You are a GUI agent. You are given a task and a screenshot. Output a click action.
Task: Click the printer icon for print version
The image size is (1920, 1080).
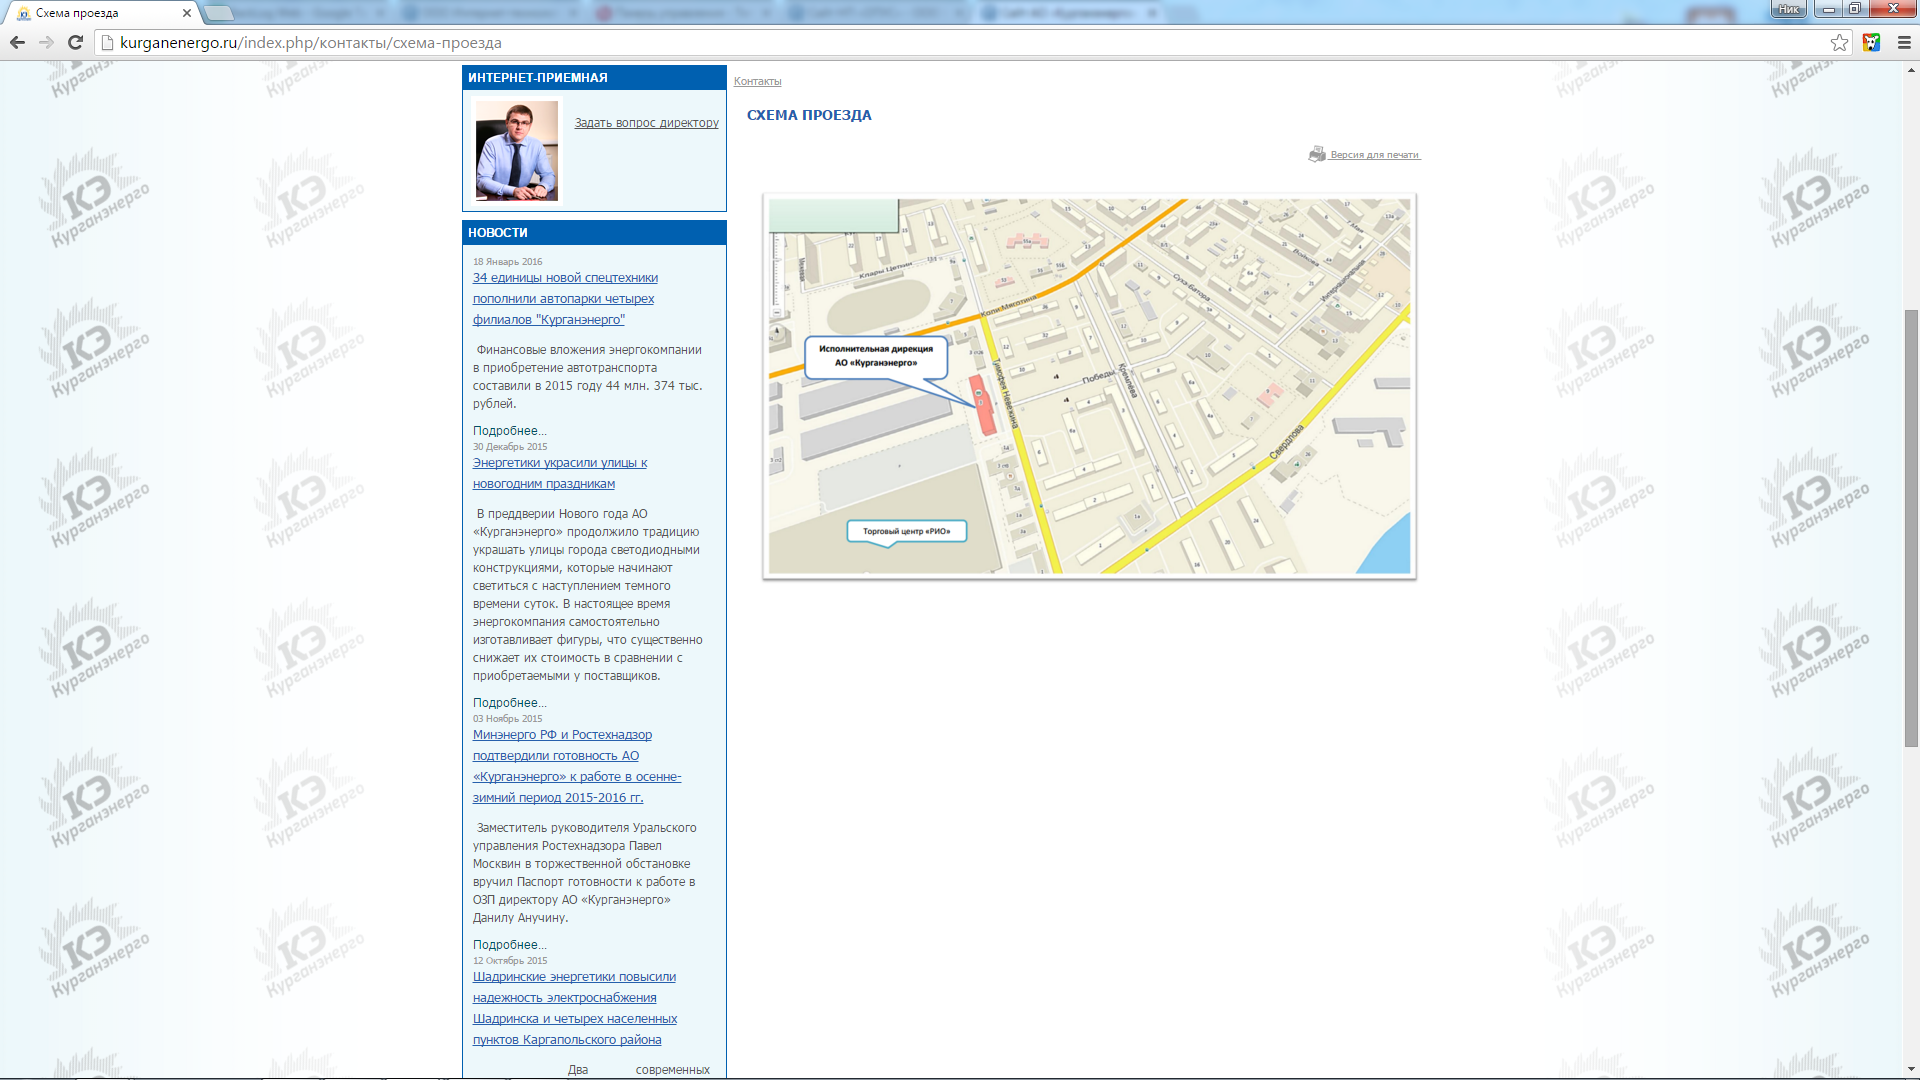click(1317, 154)
